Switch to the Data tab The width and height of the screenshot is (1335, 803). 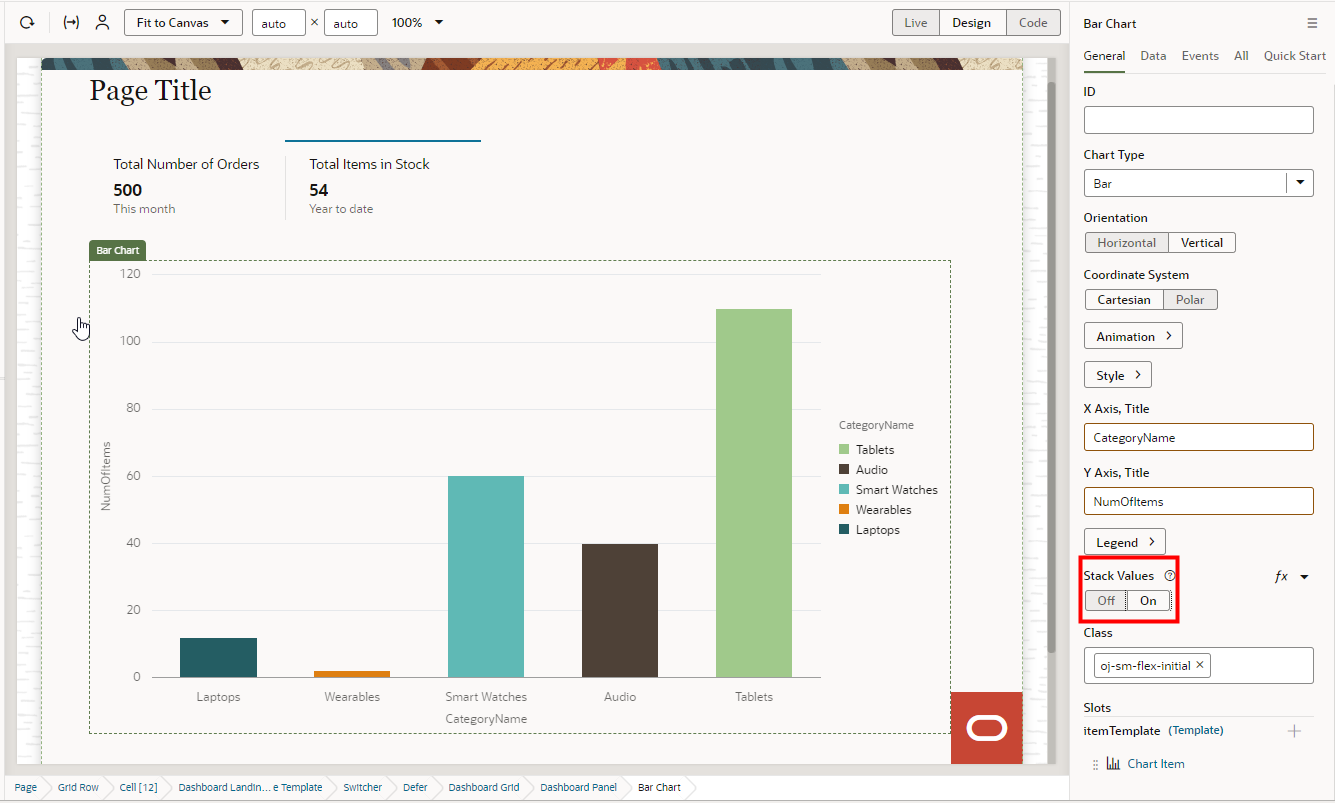(x=1152, y=56)
